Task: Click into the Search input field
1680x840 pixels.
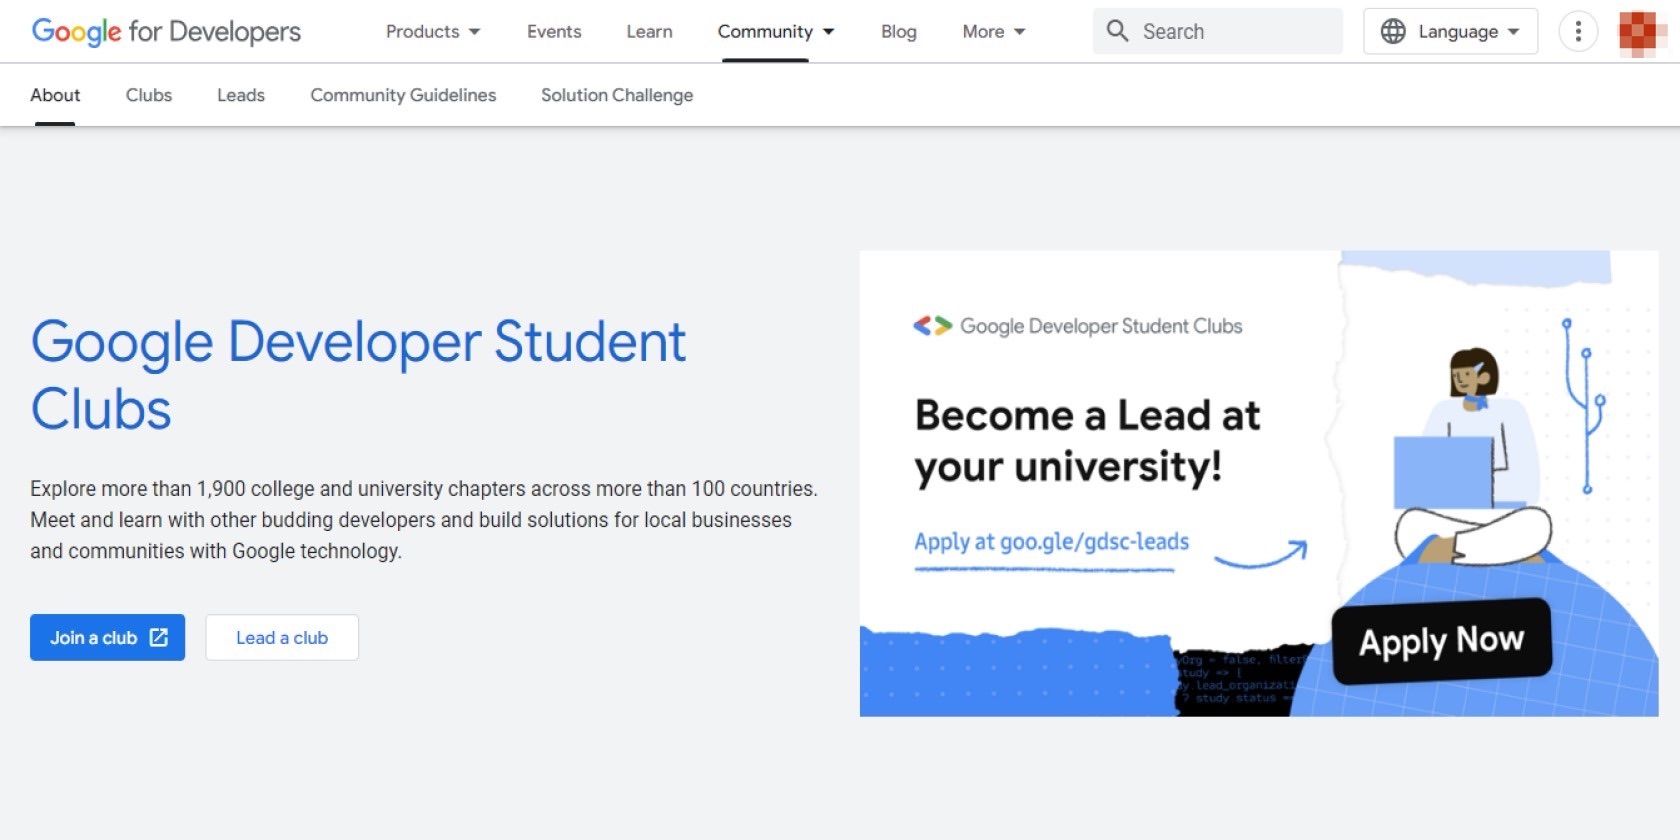Action: (1218, 31)
